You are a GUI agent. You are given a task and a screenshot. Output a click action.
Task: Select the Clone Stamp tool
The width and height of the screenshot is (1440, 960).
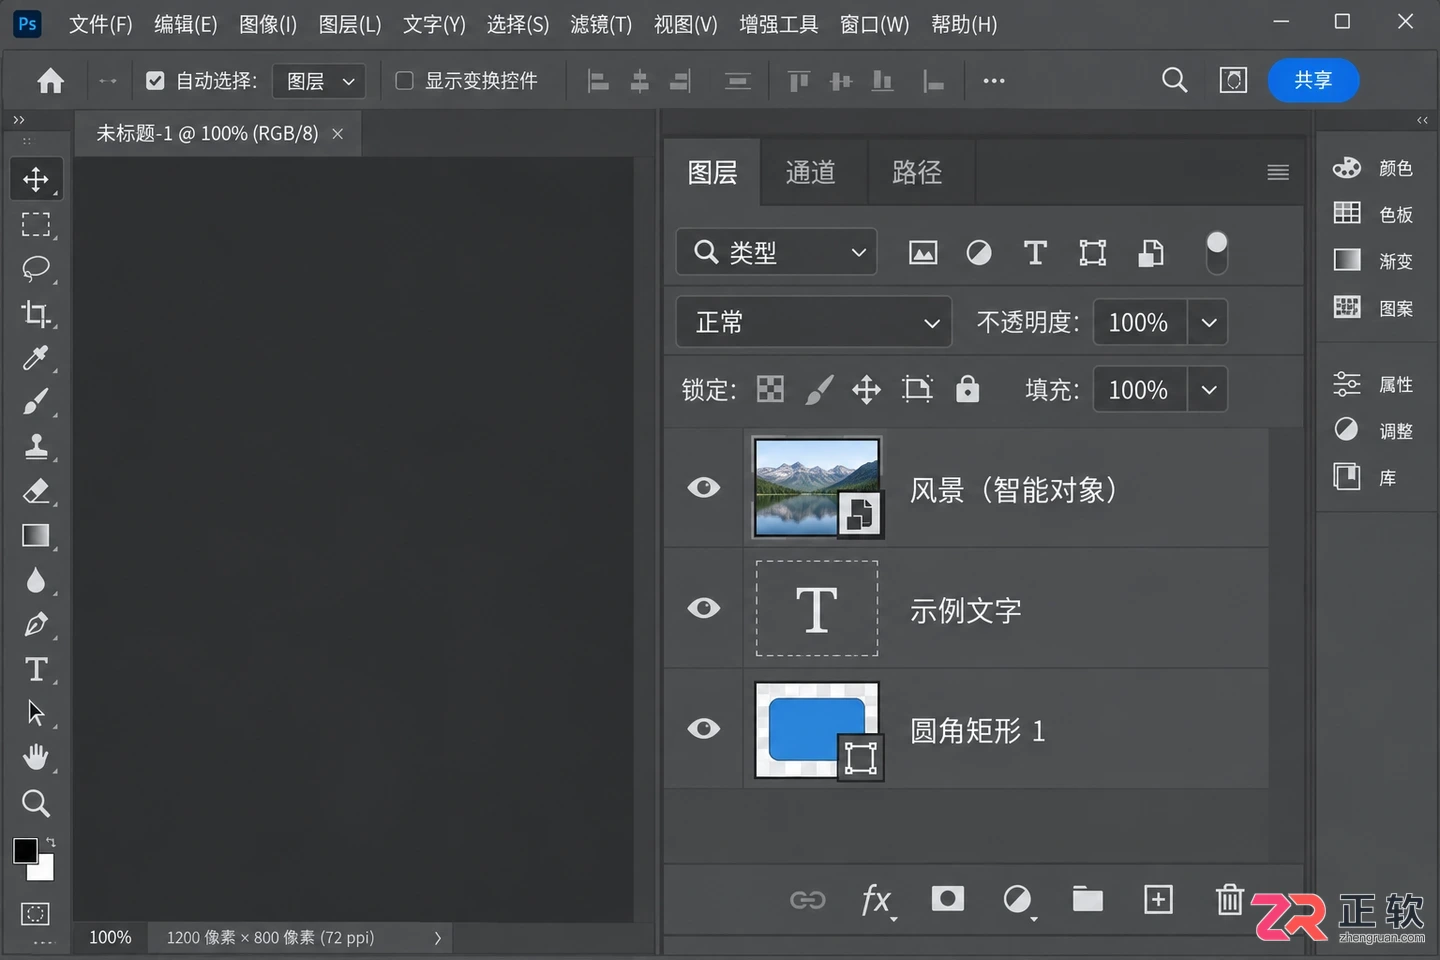pyautogui.click(x=36, y=446)
